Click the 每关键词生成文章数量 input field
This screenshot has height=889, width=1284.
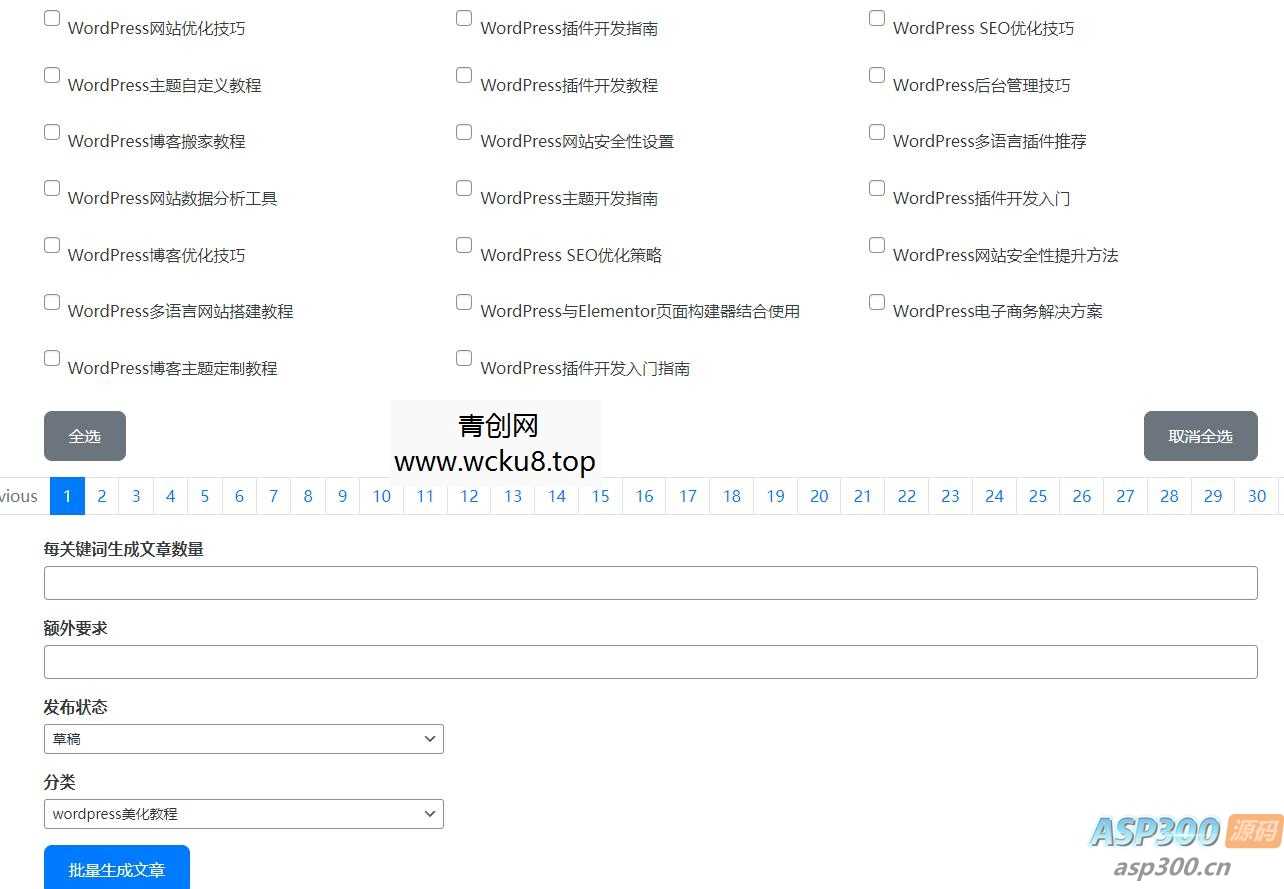click(x=650, y=582)
